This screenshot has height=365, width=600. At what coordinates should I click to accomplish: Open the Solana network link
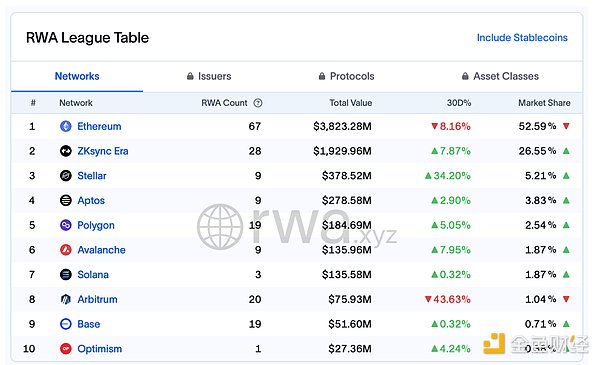pyautogui.click(x=93, y=275)
